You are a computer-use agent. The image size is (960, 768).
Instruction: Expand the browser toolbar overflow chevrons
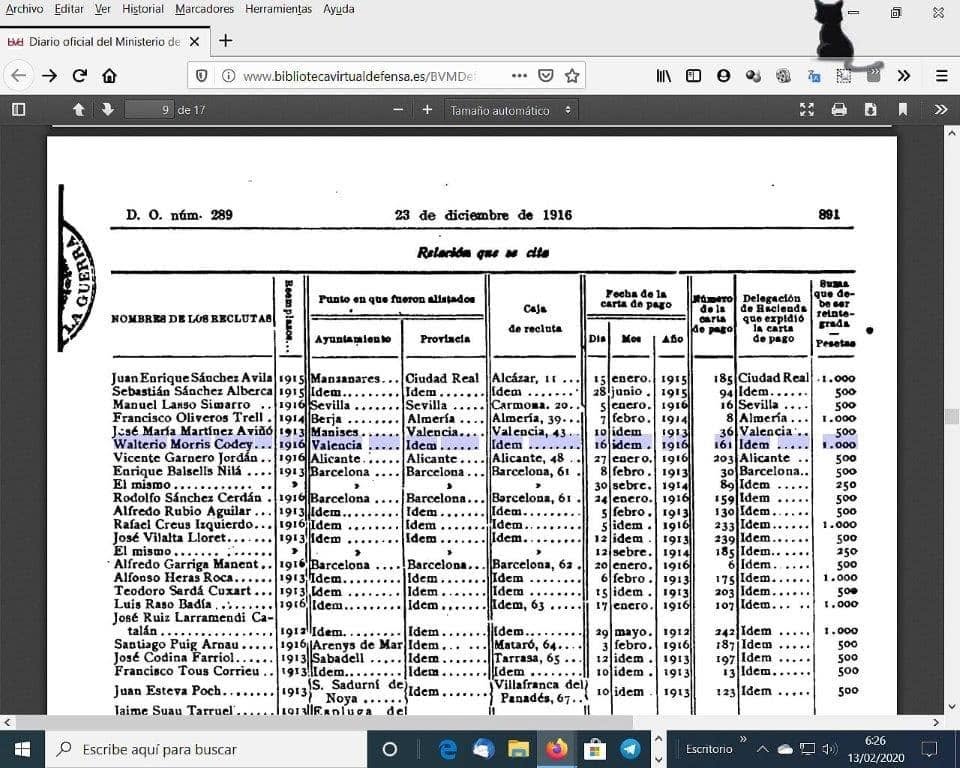tap(904, 76)
